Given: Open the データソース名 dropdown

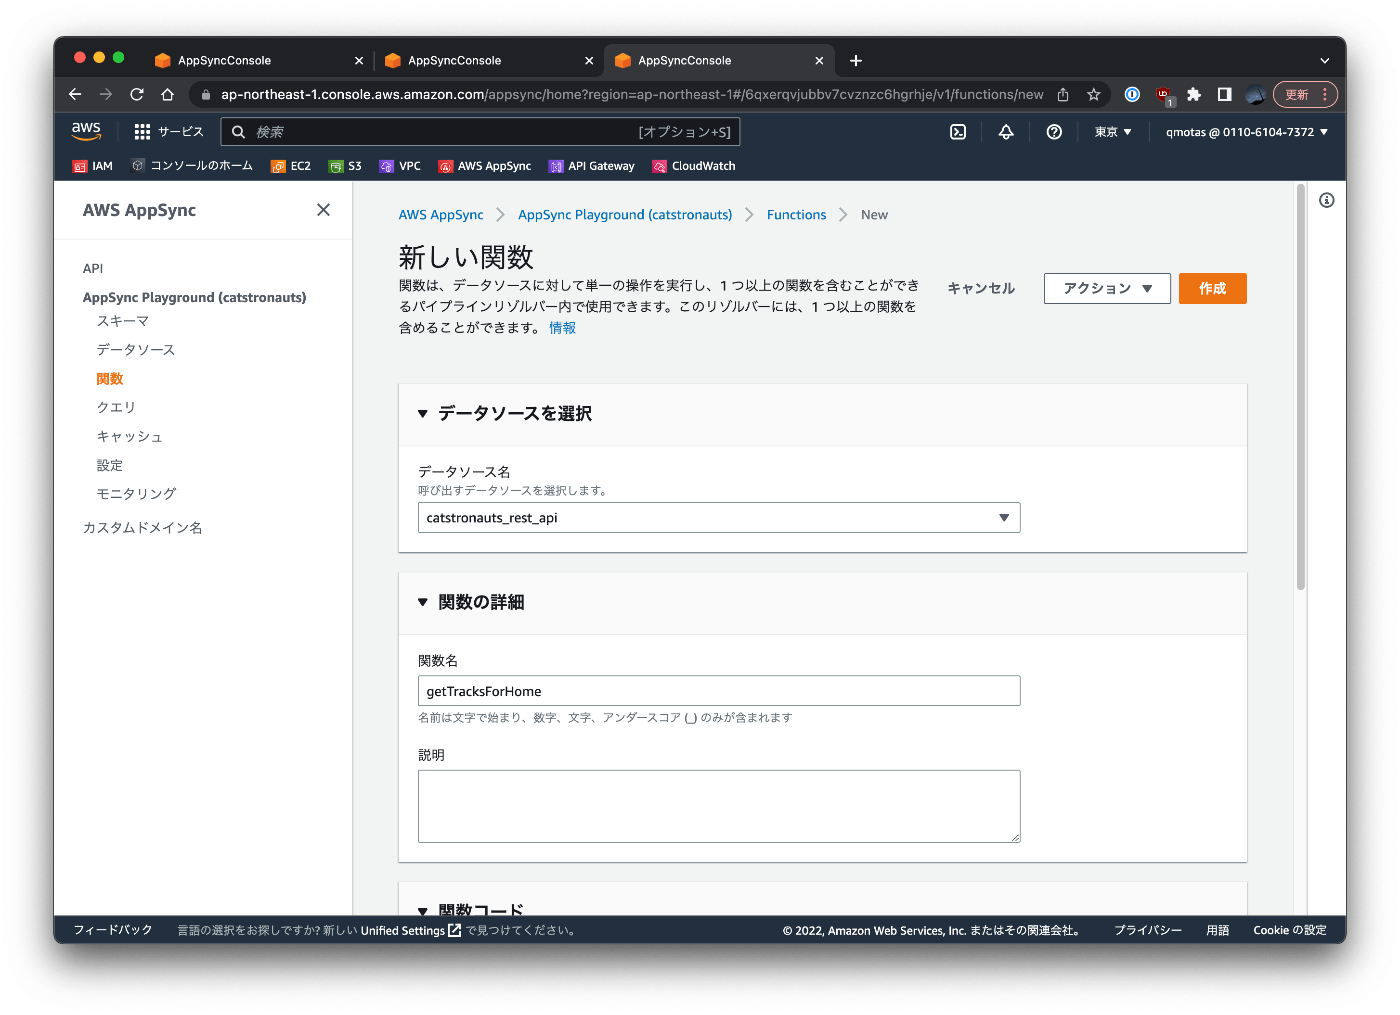Looking at the screenshot, I should click(719, 518).
